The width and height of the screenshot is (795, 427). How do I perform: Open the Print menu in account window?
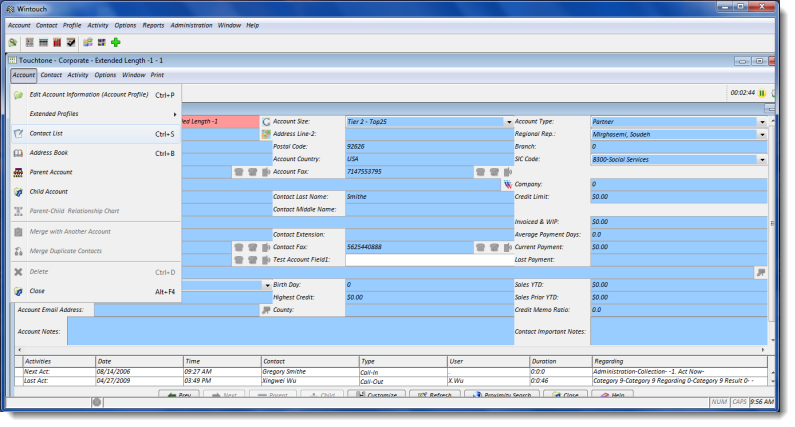tap(157, 75)
